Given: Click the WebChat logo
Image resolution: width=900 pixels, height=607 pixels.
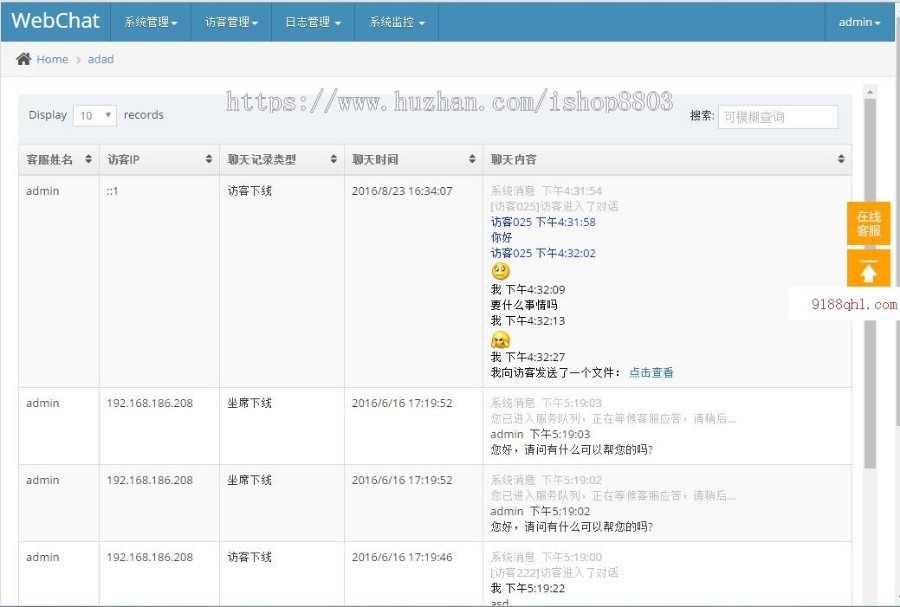Looking at the screenshot, I should click(55, 21).
